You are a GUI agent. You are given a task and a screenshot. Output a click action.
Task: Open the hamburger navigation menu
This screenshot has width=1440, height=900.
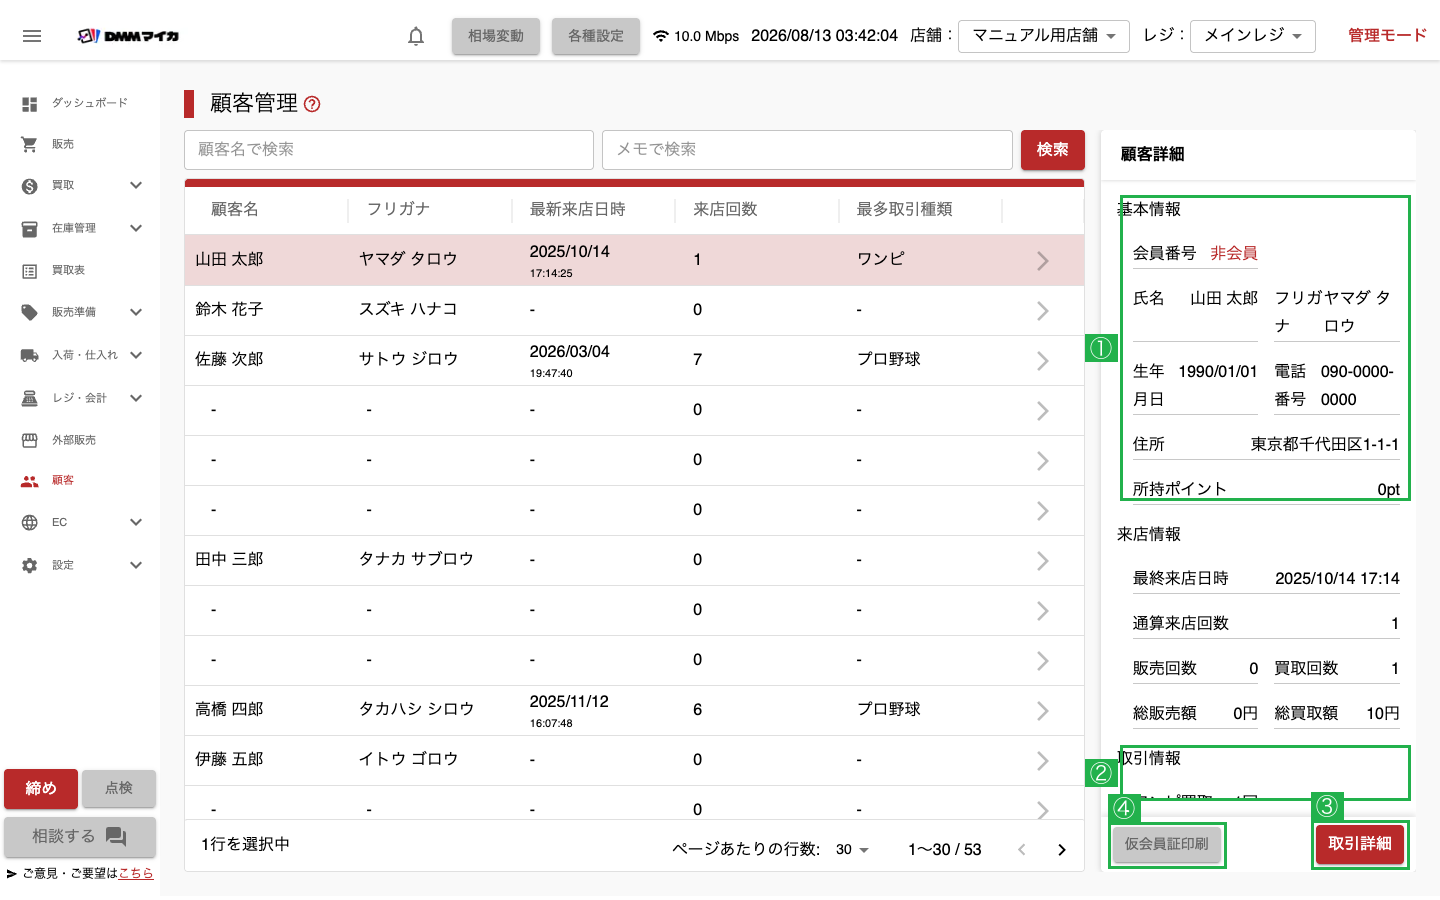point(32,36)
